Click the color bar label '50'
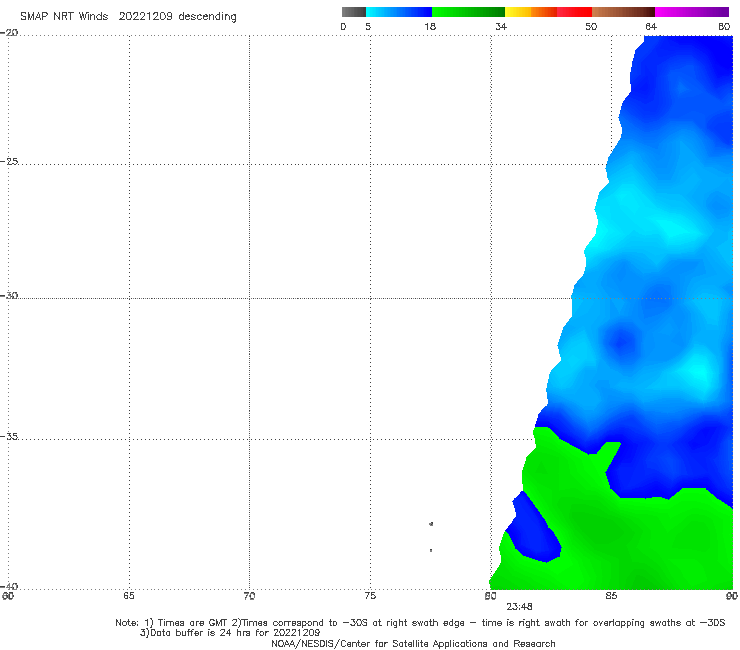The image size is (740, 650). (x=591, y=26)
